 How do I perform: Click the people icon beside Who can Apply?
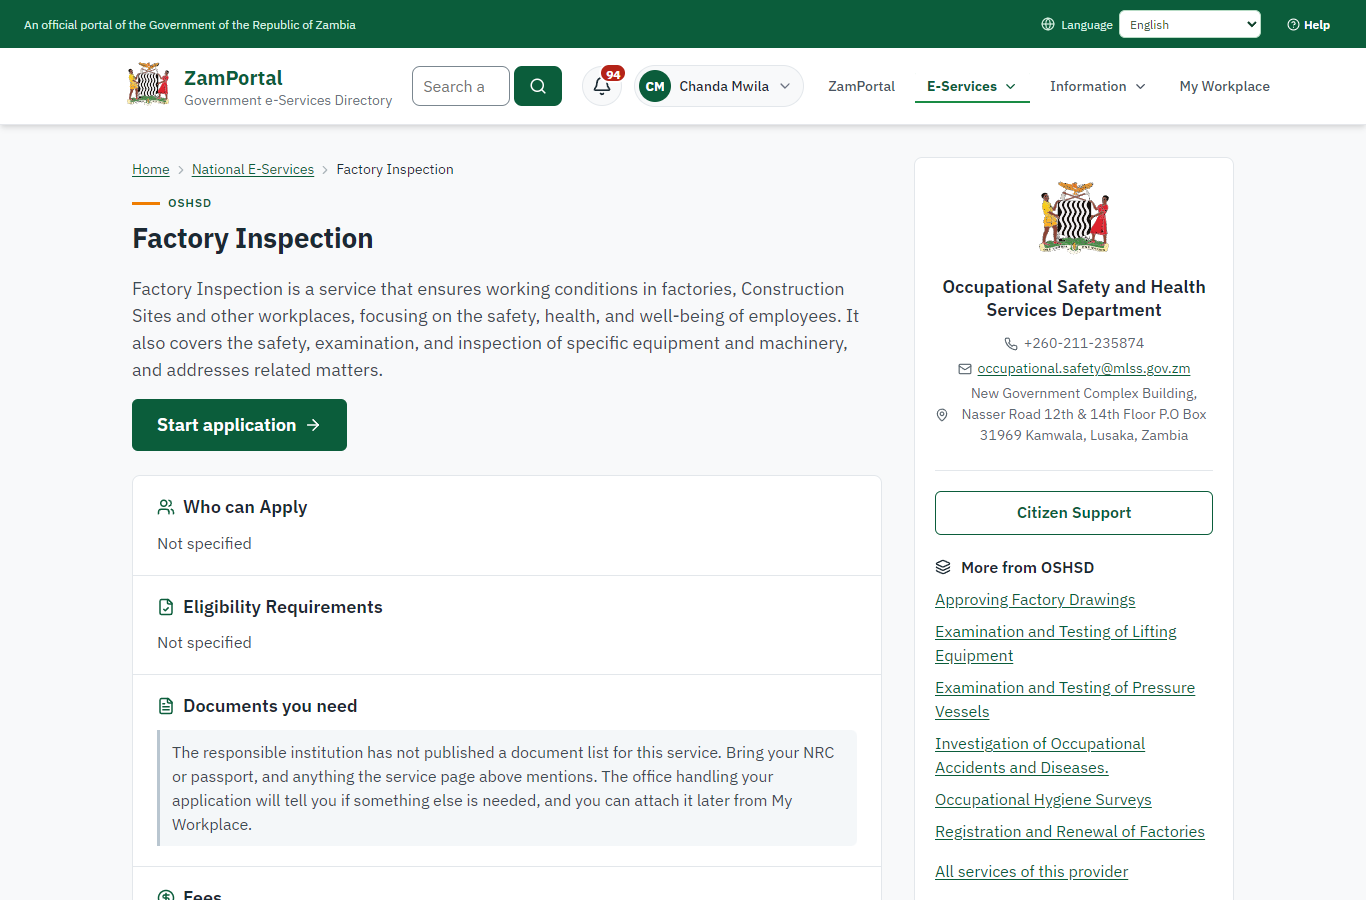tap(166, 507)
